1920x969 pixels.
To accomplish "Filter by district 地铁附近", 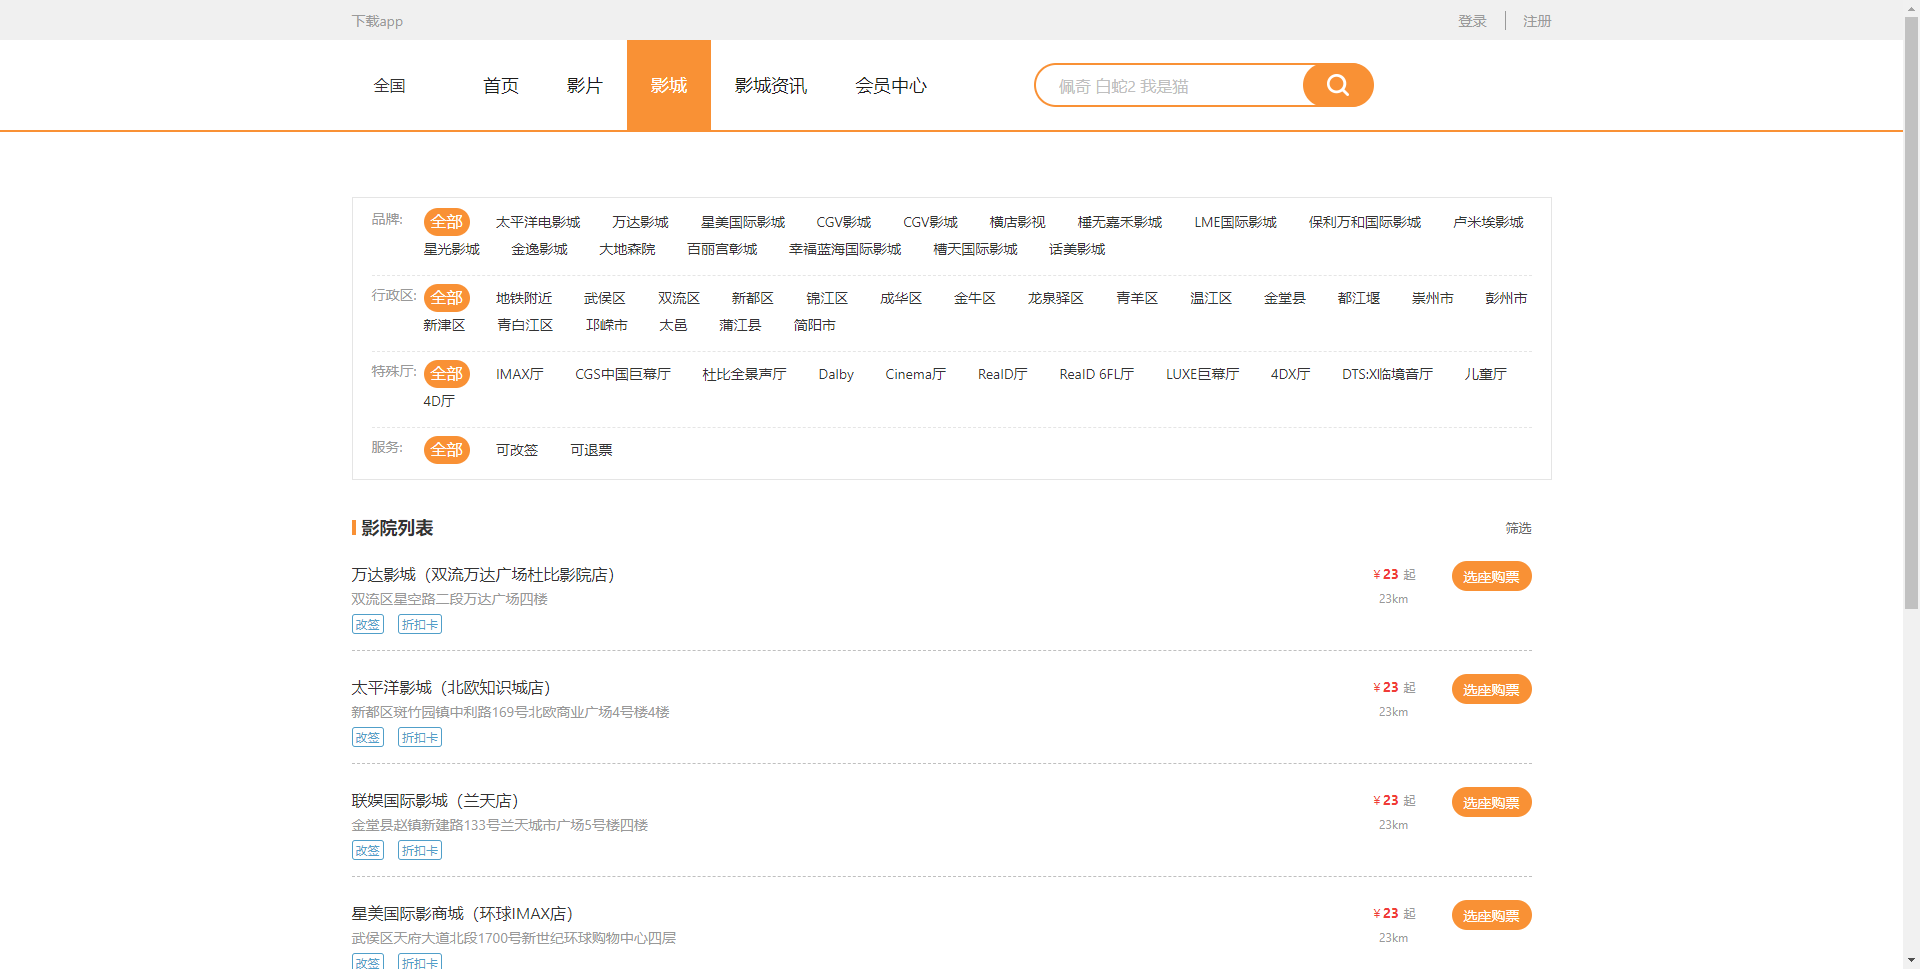I will click(x=524, y=298).
